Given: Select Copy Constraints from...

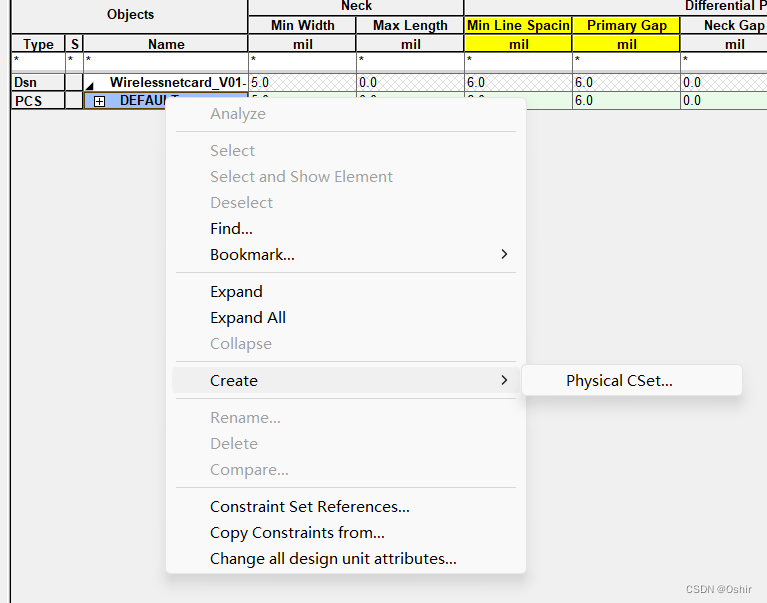Looking at the screenshot, I should (297, 533).
